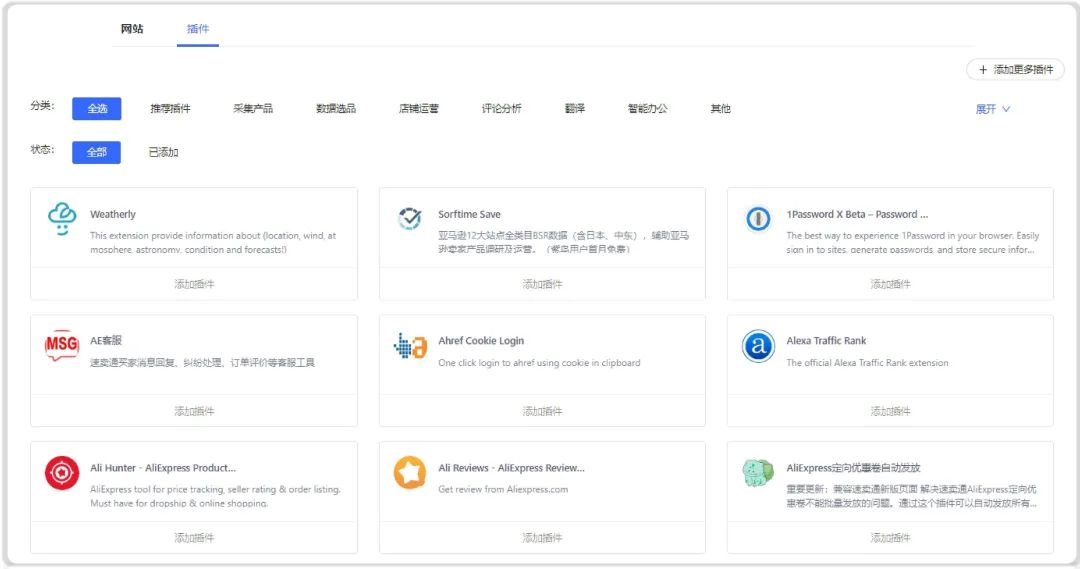The width and height of the screenshot is (1080, 569).
Task: Filter status by 已添加
Action: point(164,152)
